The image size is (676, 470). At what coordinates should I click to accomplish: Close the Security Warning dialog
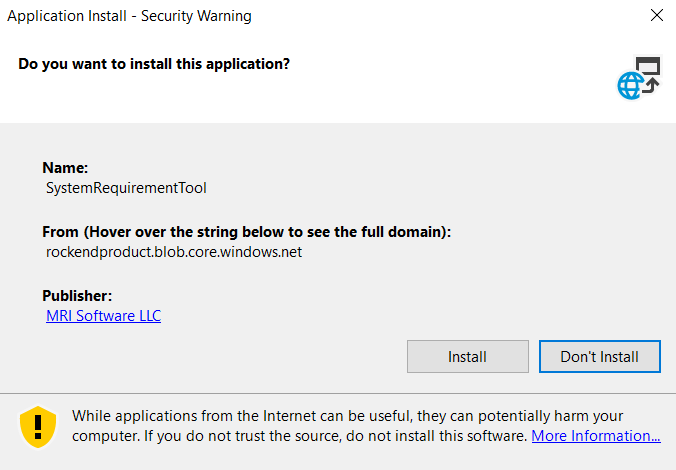(656, 16)
